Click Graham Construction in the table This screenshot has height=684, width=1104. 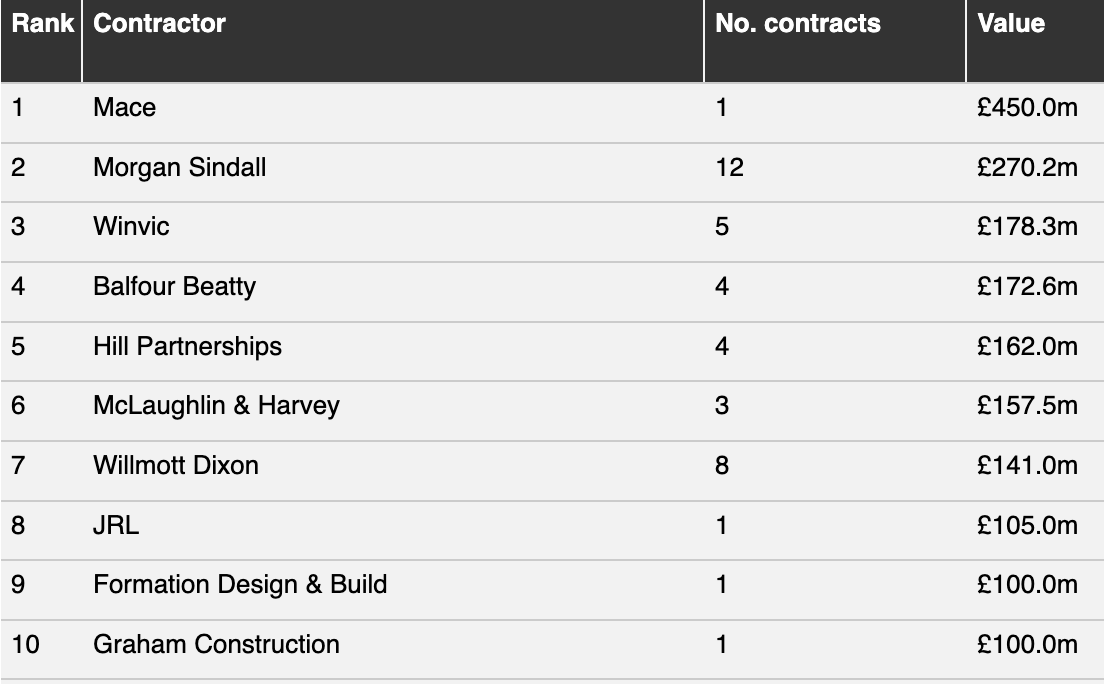tap(216, 644)
